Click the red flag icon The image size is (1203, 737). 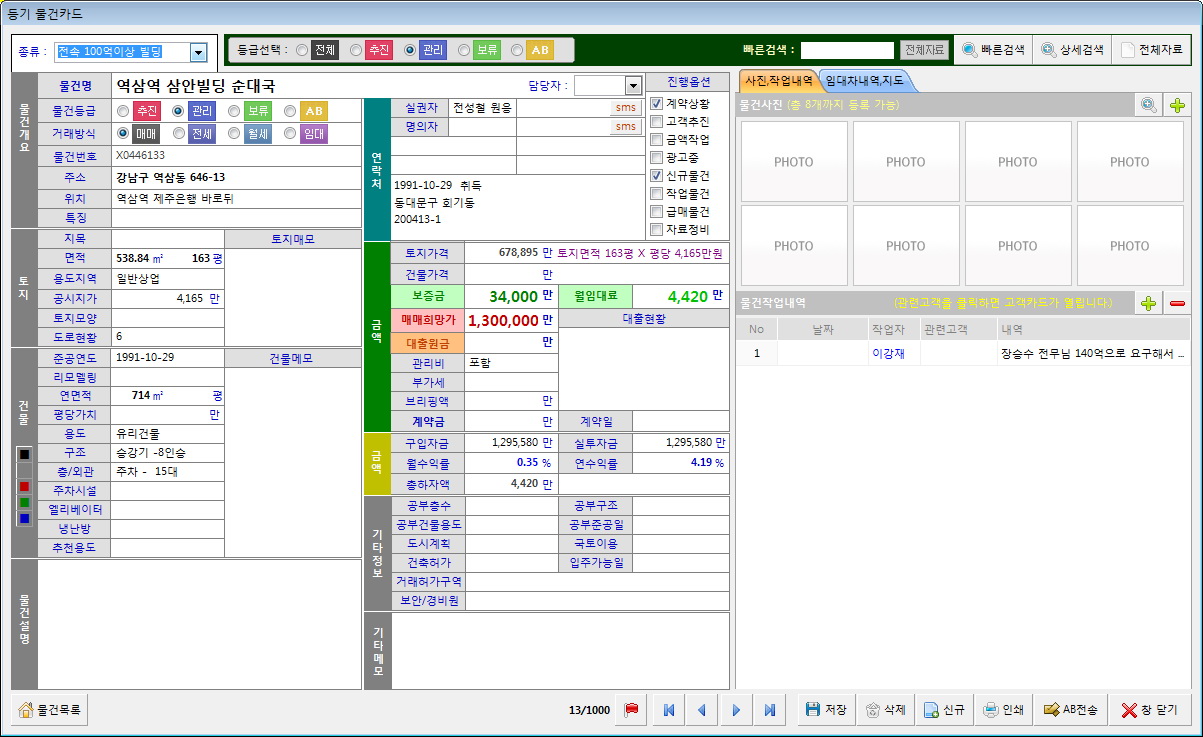click(631, 710)
